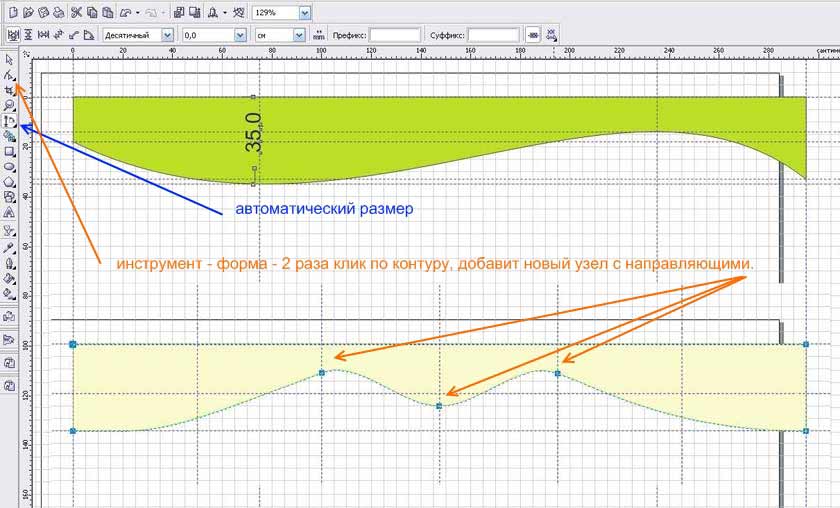This screenshot has width=840, height=508.
Task: Toggle the auto dimension tool mode
Action: (x=12, y=35)
